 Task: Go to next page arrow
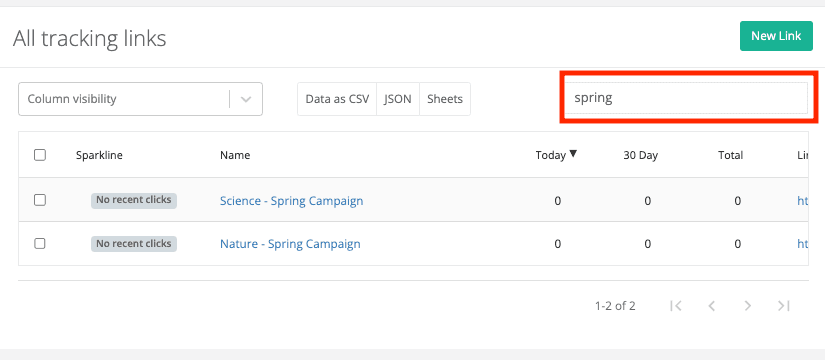[748, 306]
